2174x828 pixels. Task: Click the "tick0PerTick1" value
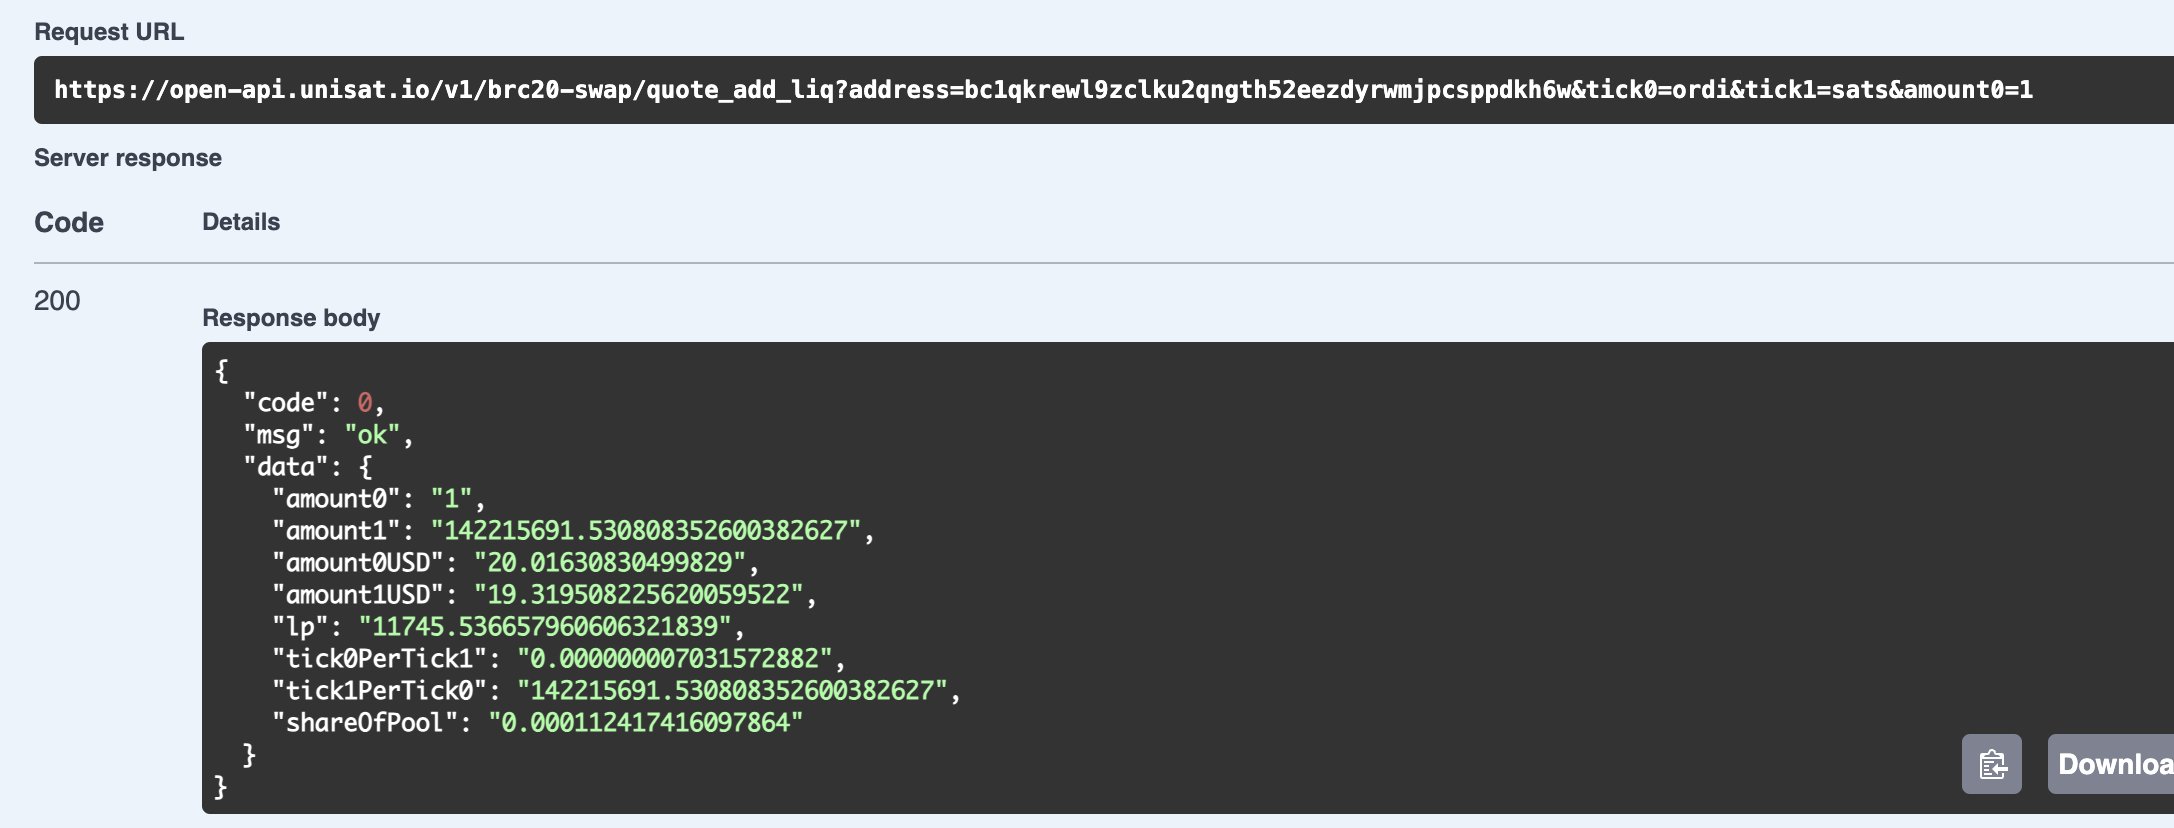tap(675, 658)
